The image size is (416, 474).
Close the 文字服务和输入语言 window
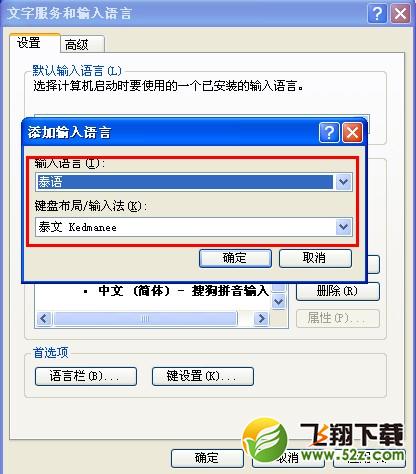click(400, 14)
